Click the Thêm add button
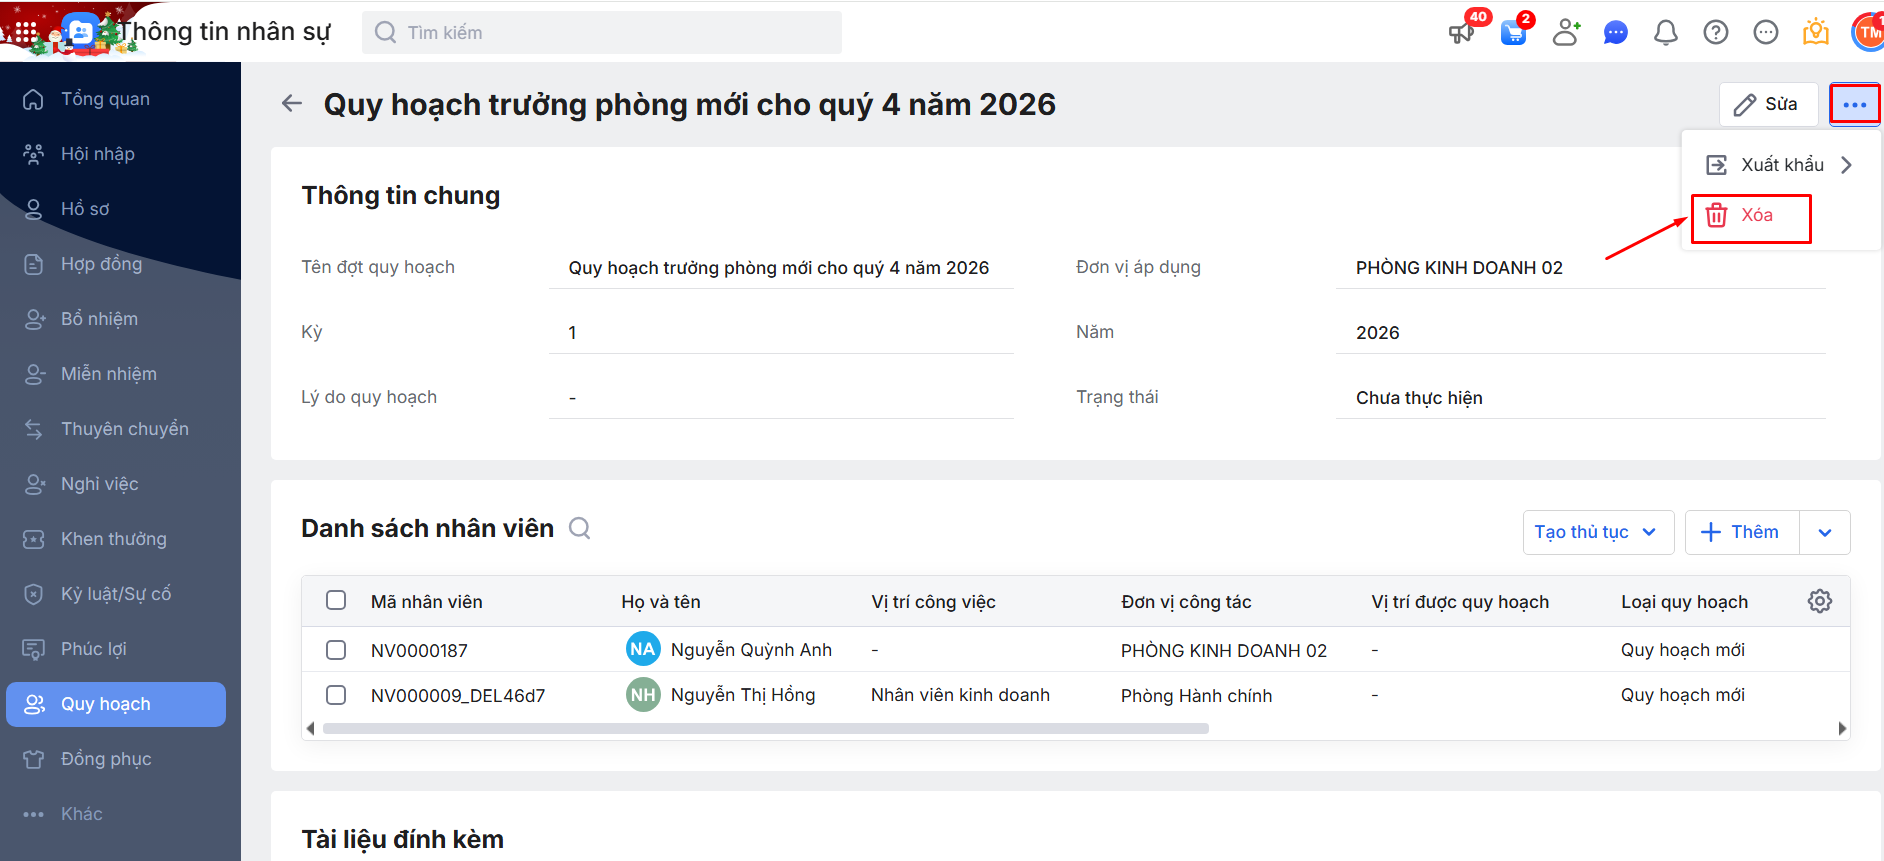 (1741, 532)
